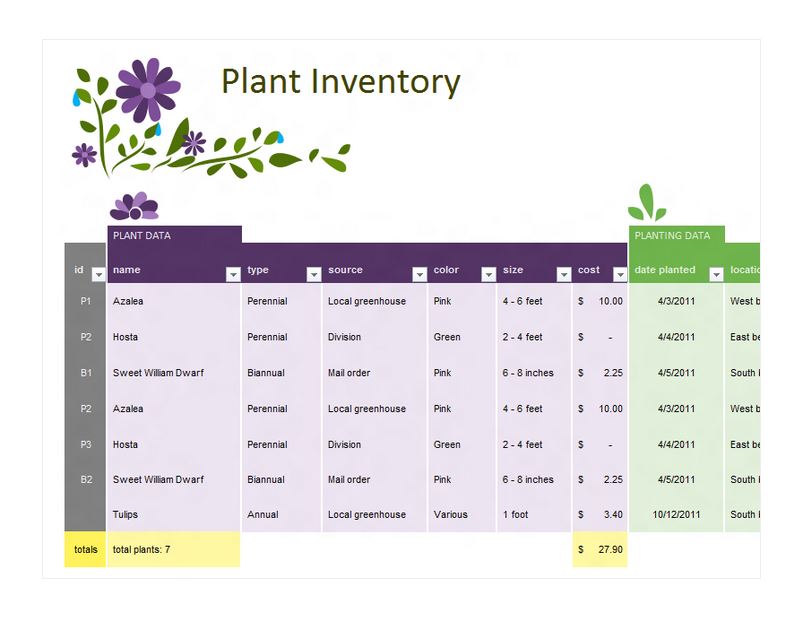The height and width of the screenshot is (617, 804).
Task: Open the color column filter dropdown
Action: point(489,272)
